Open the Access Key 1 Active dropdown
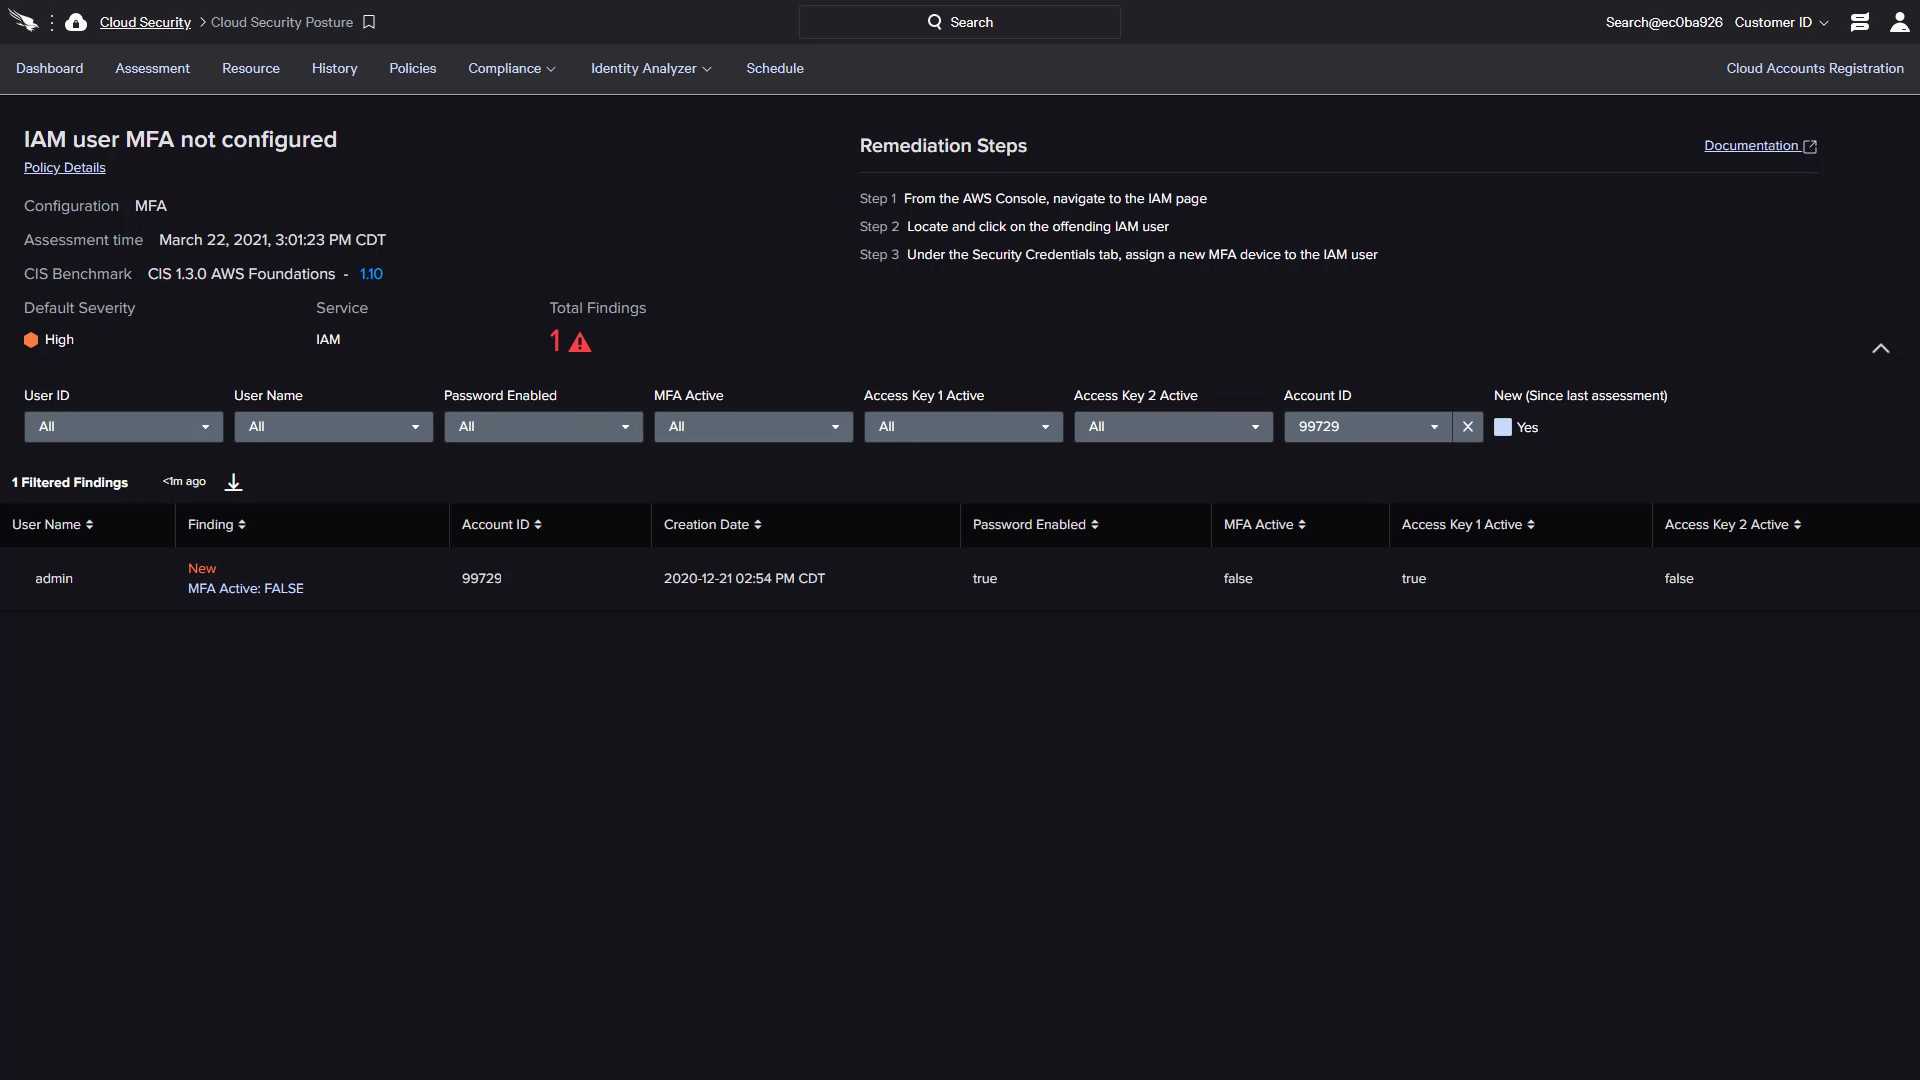The width and height of the screenshot is (1920, 1080). tap(963, 427)
